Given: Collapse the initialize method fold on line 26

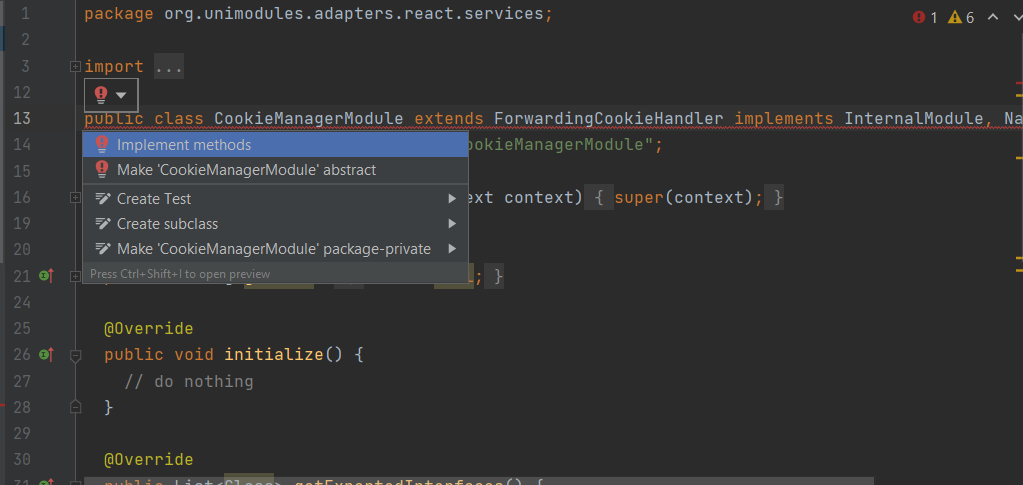Looking at the screenshot, I should pos(75,356).
